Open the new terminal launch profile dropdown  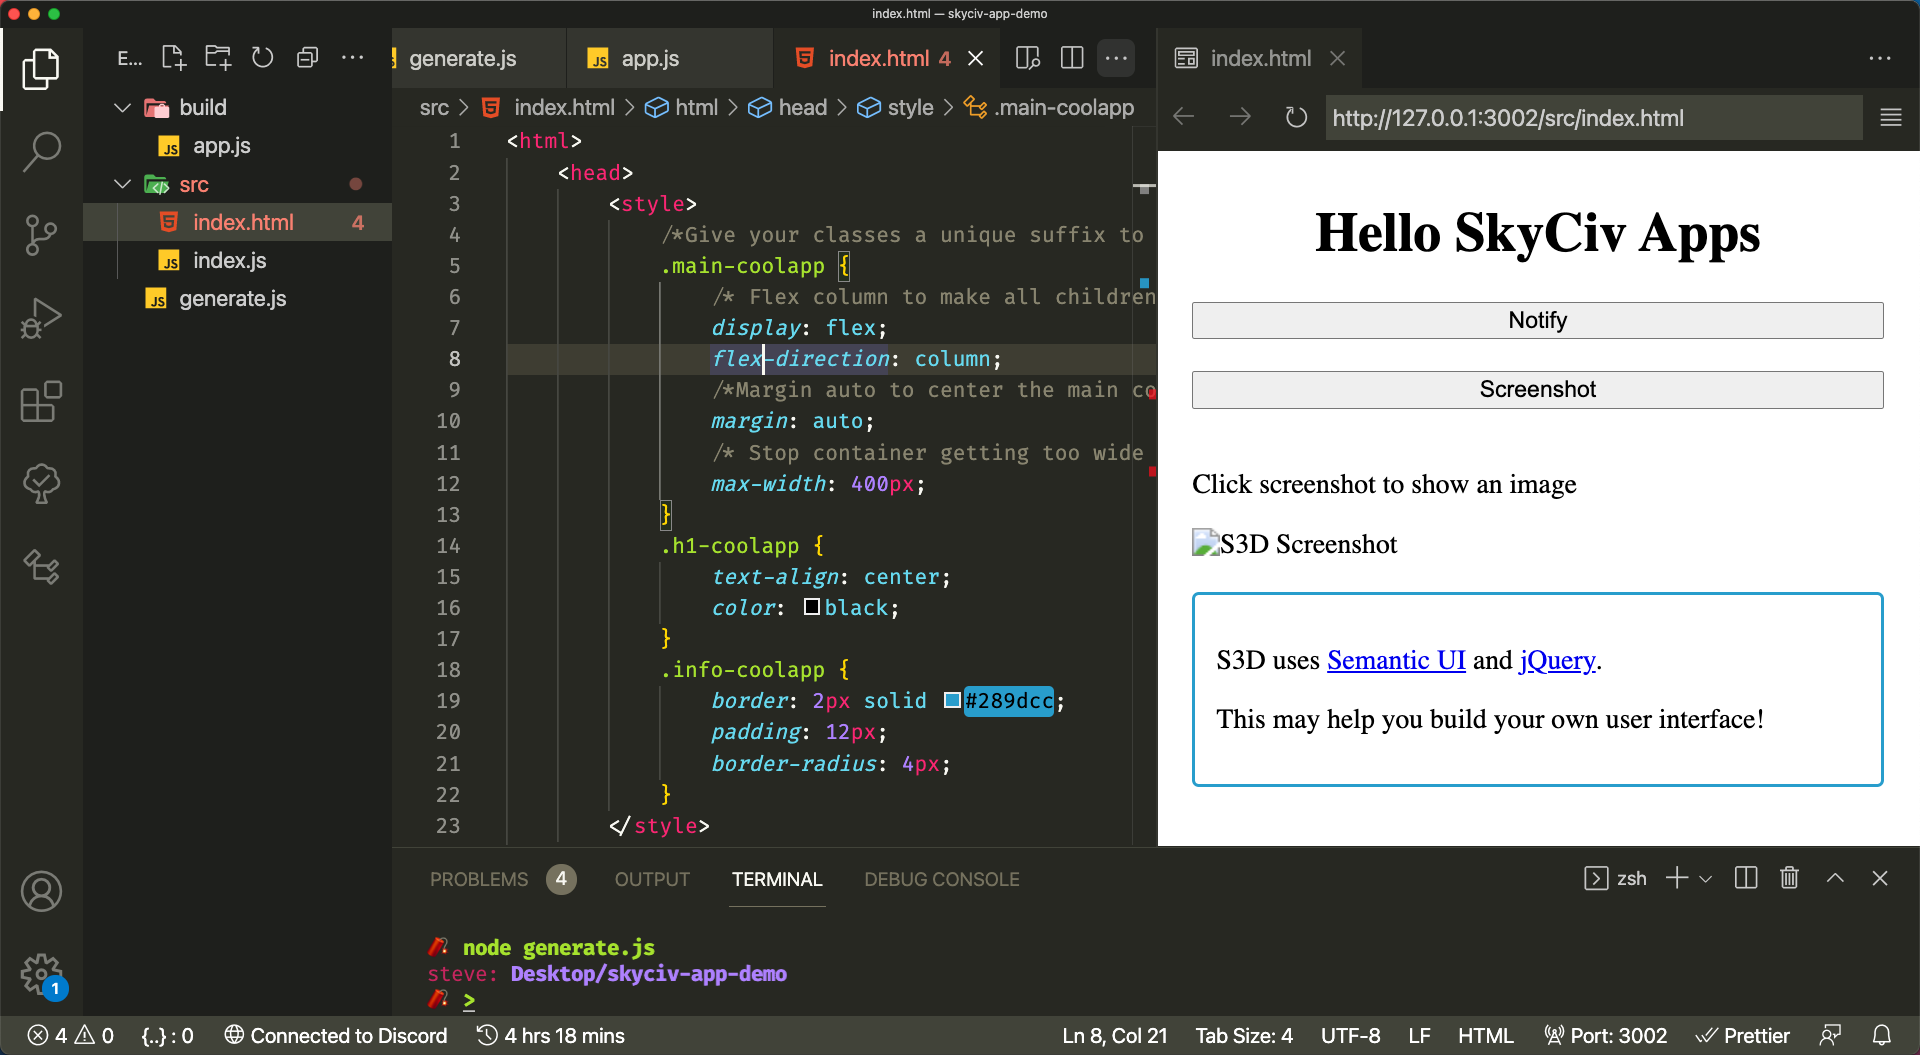(1706, 879)
